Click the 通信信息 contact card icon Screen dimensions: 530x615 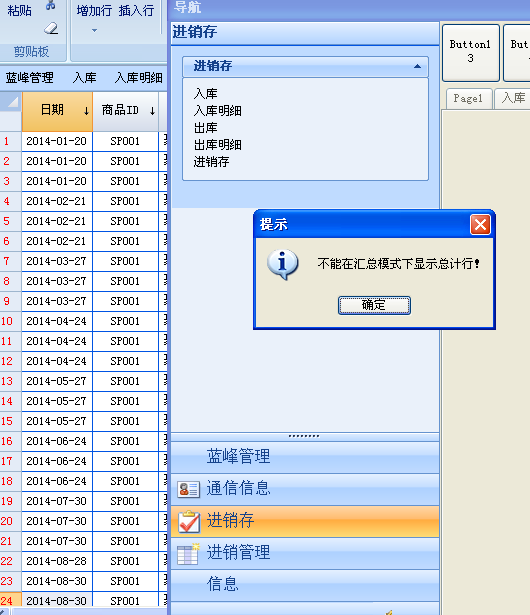(x=188, y=489)
